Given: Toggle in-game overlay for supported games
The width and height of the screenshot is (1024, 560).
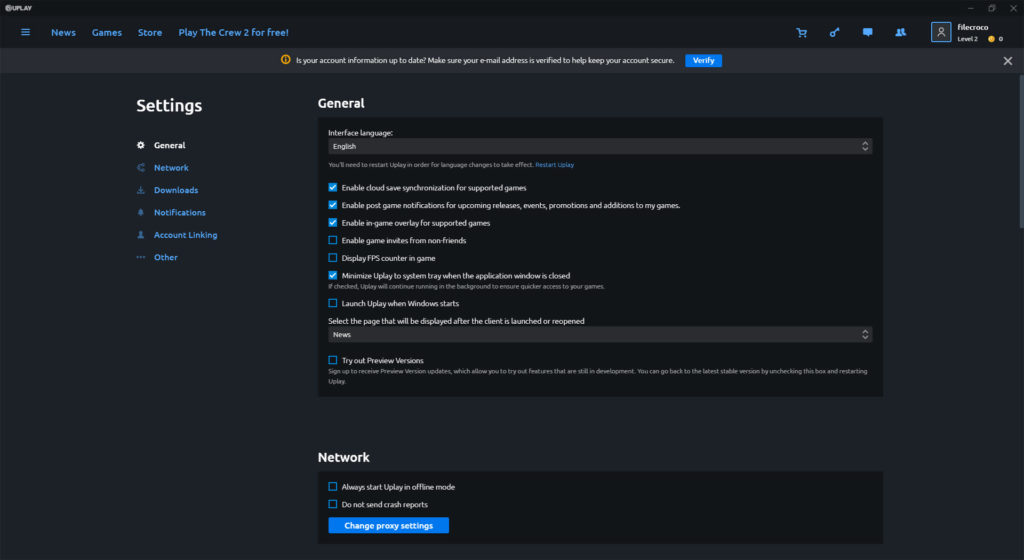Looking at the screenshot, I should 332,223.
